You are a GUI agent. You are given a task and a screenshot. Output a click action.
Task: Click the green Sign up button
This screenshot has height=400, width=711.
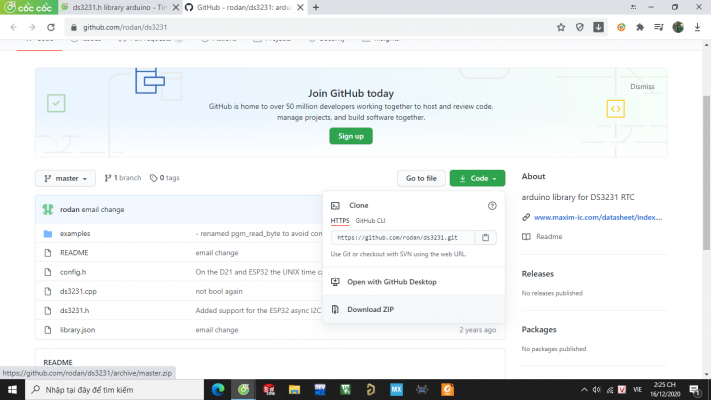pyautogui.click(x=351, y=136)
